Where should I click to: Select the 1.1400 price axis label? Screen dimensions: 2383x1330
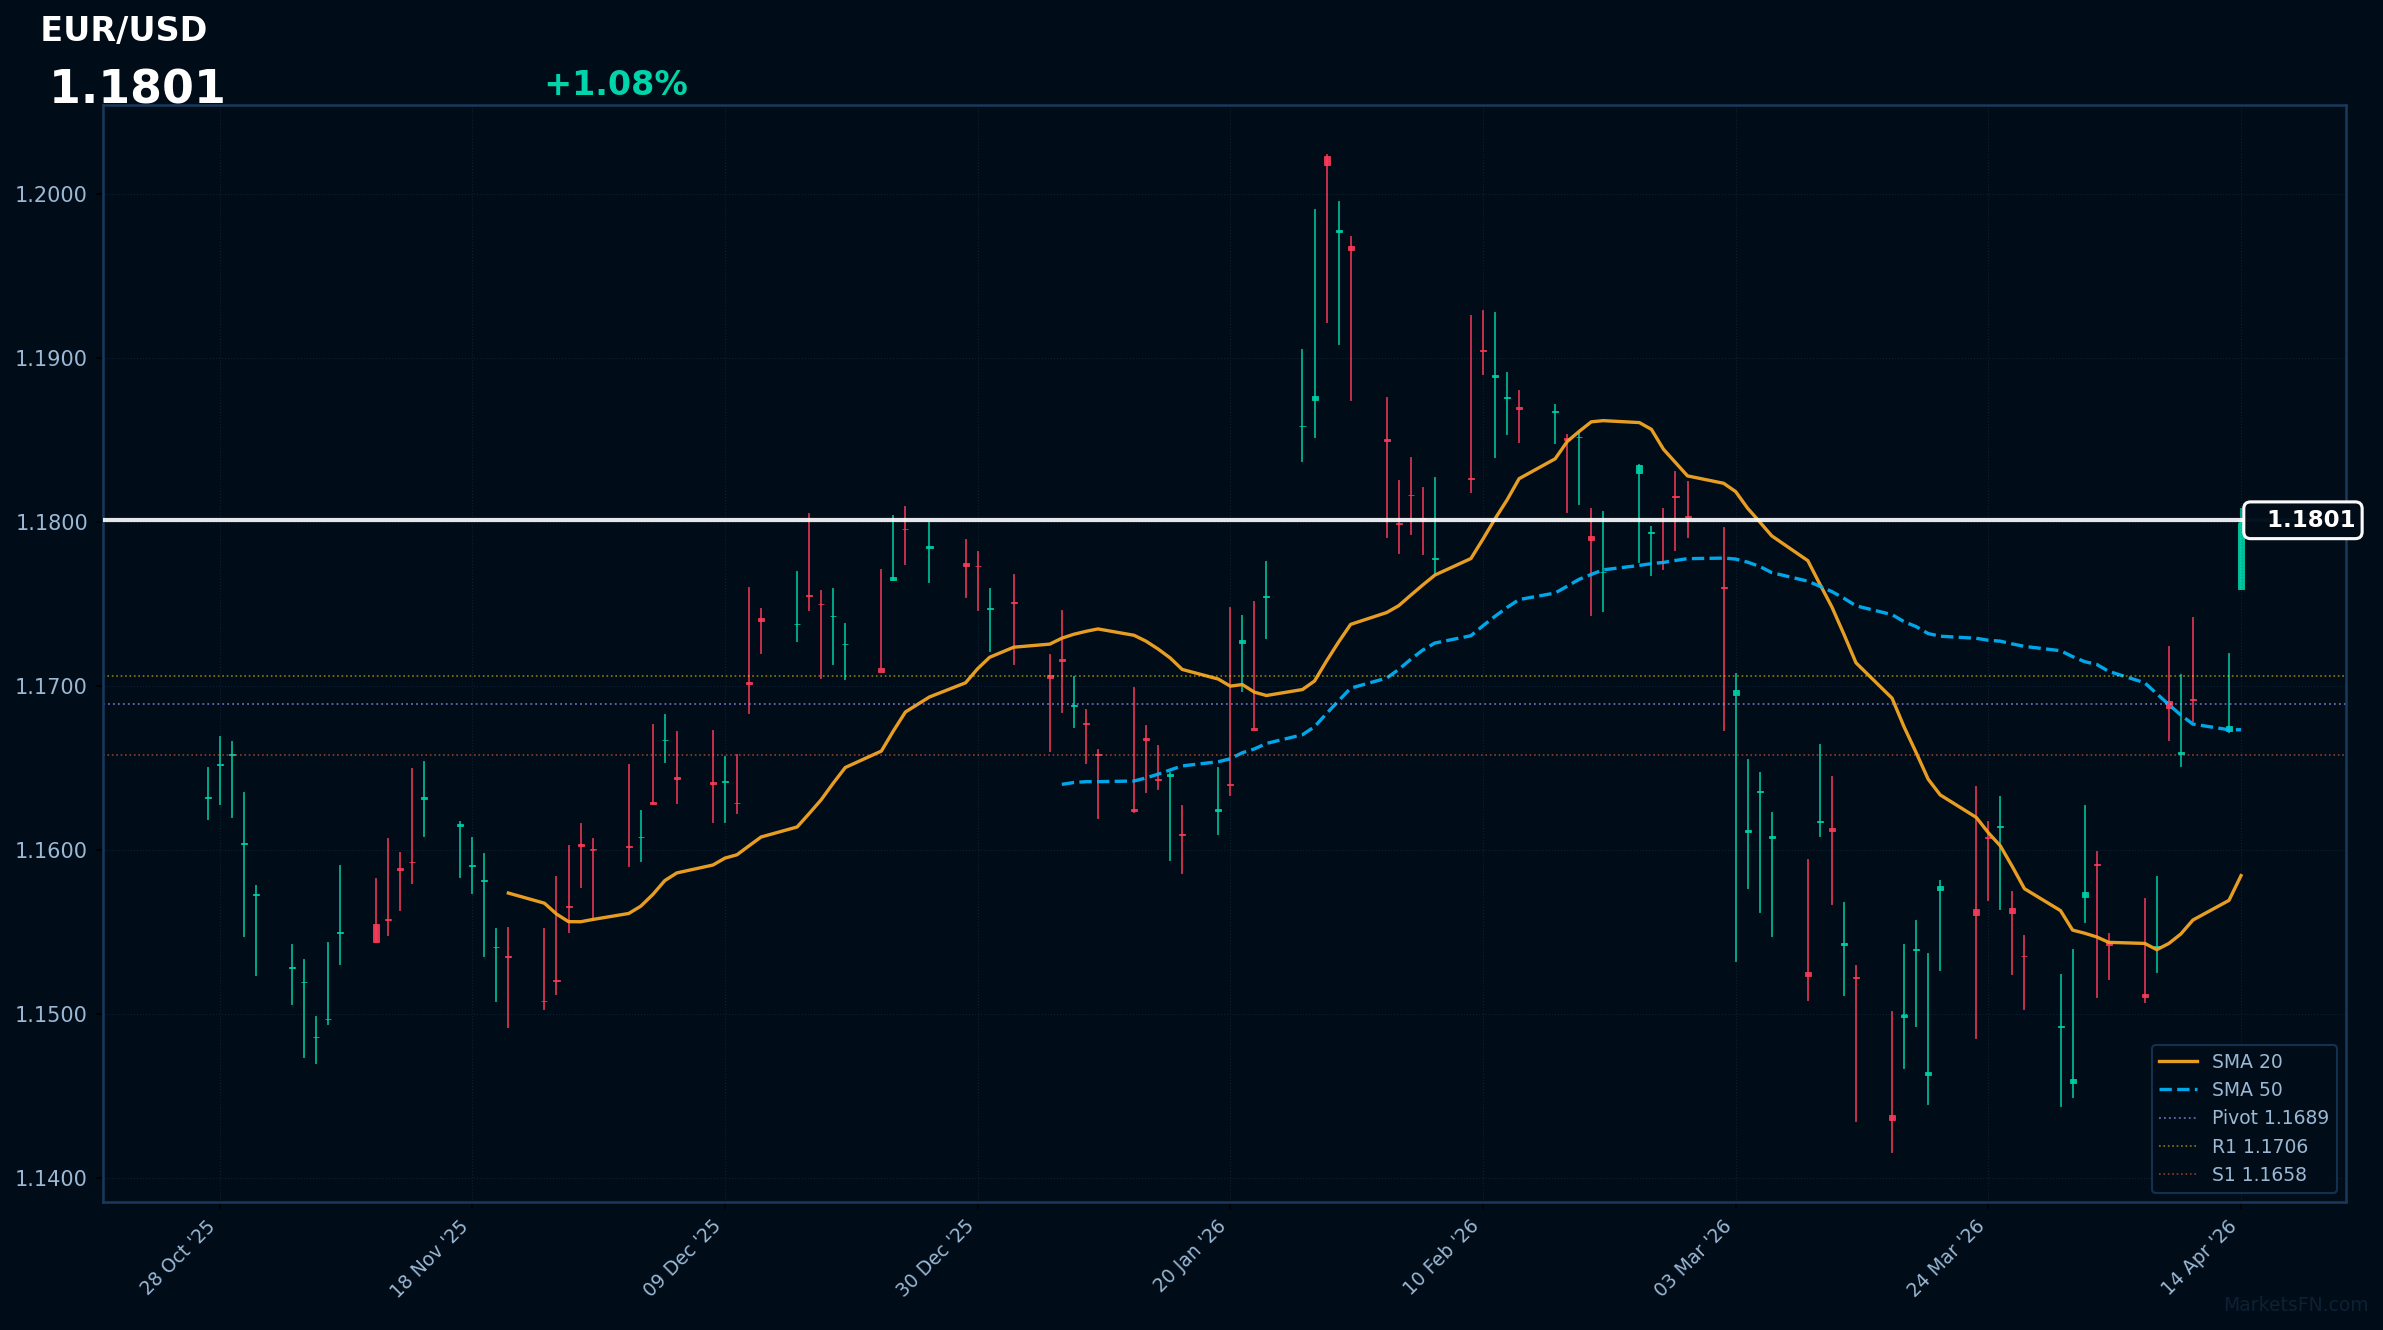point(51,1179)
